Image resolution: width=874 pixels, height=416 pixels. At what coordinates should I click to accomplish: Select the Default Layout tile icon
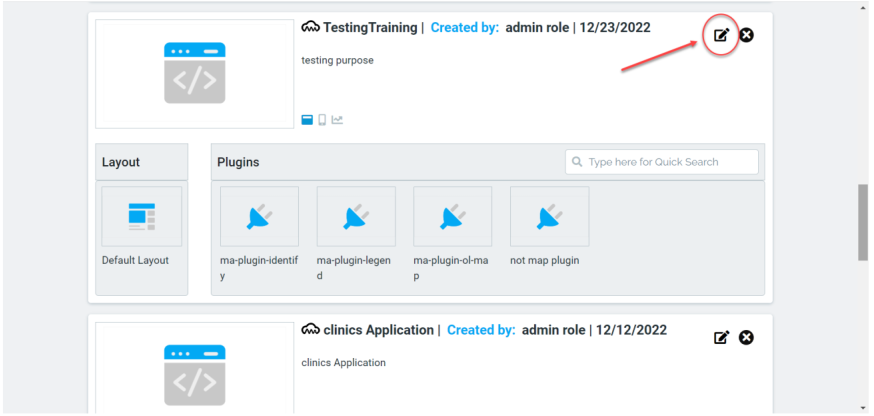click(x=142, y=216)
